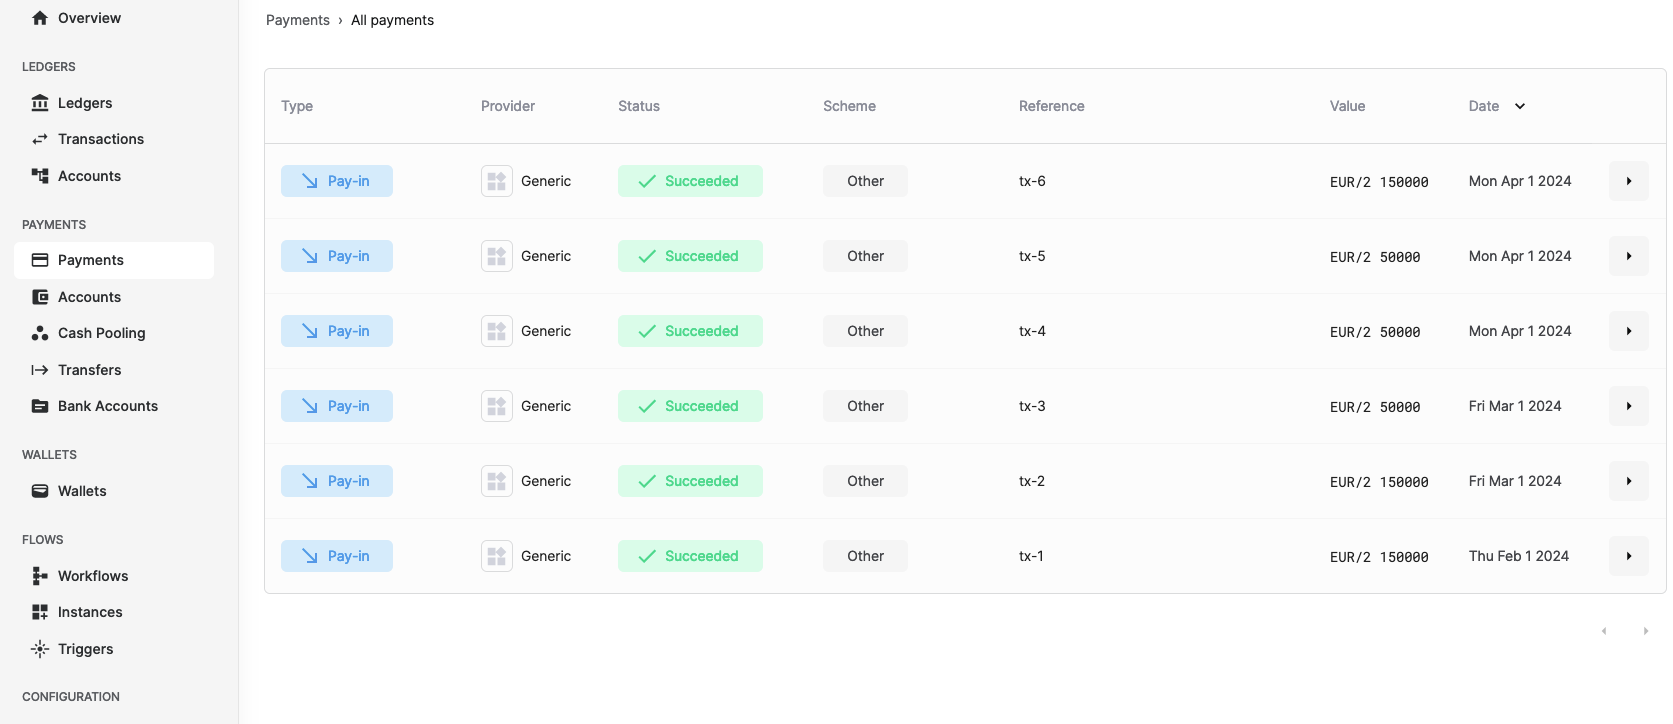The width and height of the screenshot is (1673, 724).
Task: Navigate to Transfers
Action: coord(89,370)
